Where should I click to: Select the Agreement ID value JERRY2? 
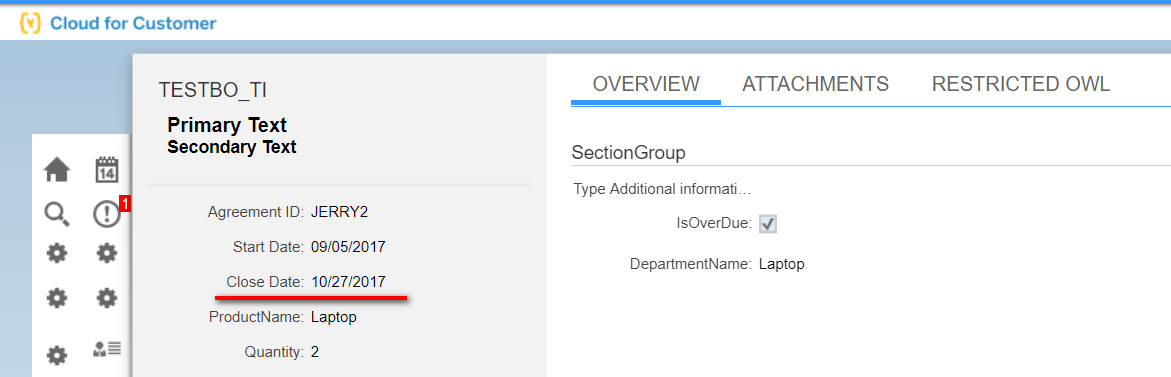click(339, 212)
